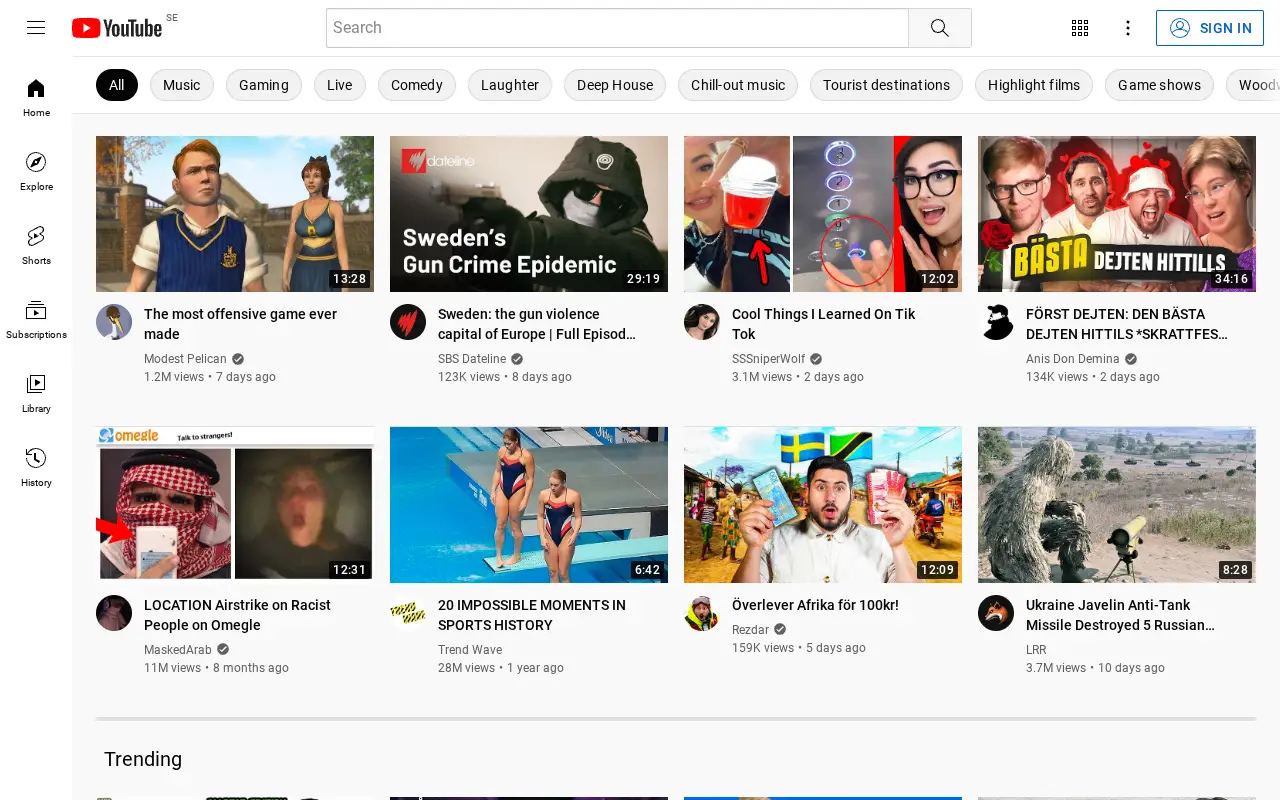Open the diving sports moments thumbnail

coord(529,505)
